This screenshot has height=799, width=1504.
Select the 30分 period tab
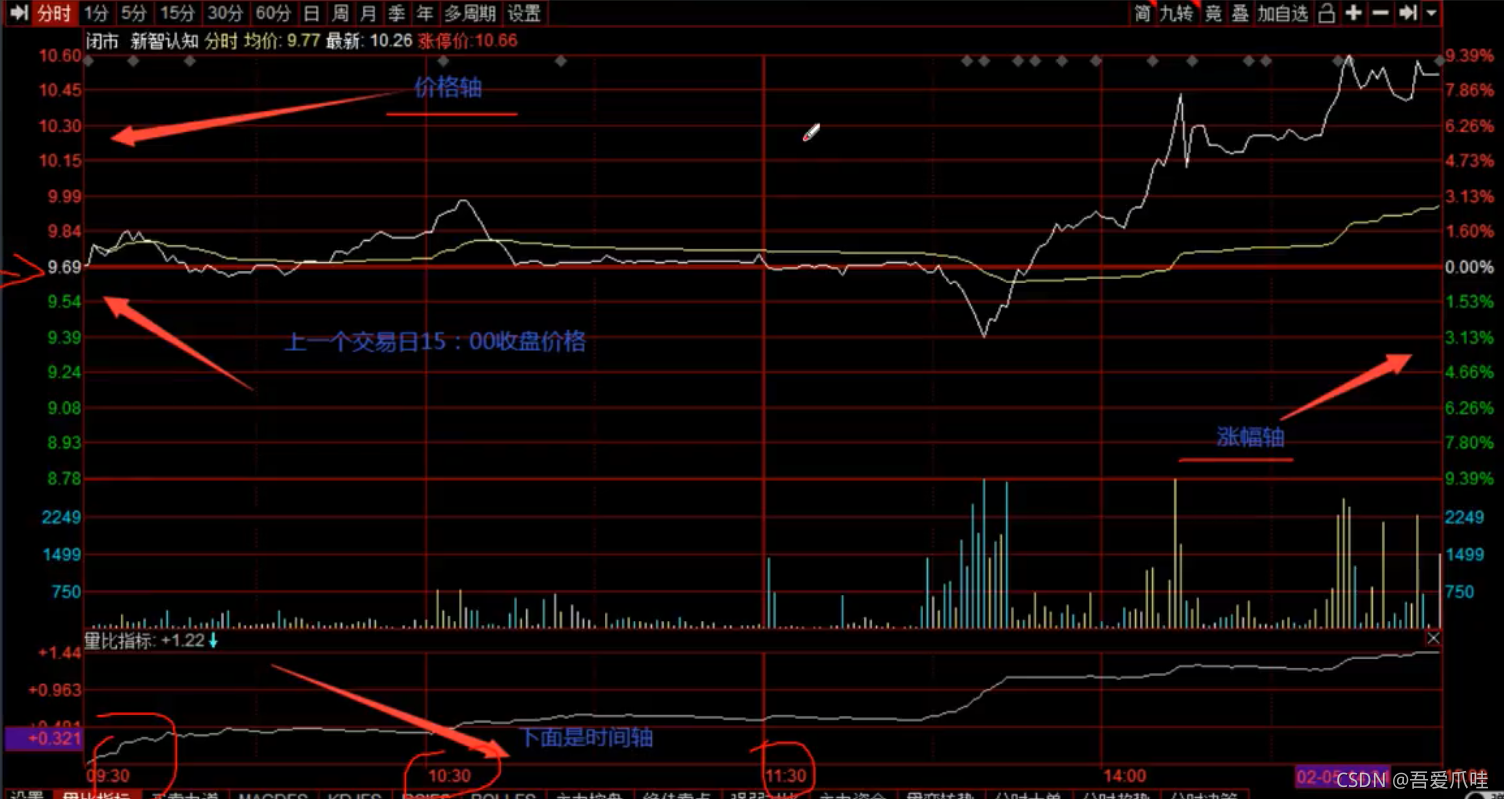225,13
